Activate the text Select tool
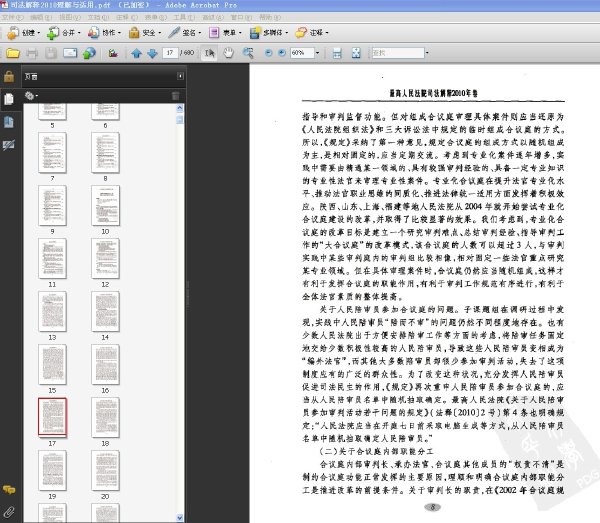Image resolution: width=600 pixels, height=523 pixels. (x=209, y=53)
